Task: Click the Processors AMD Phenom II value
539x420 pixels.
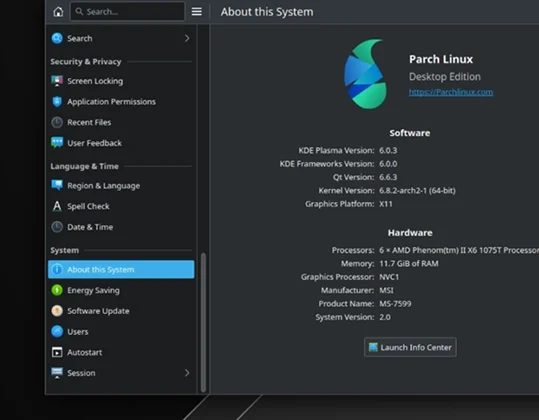Action: tap(459, 250)
